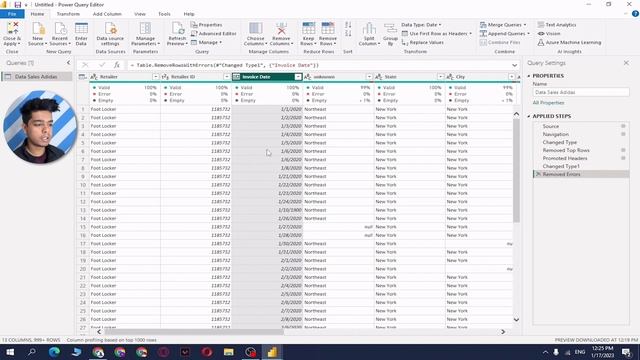Collapse the Queries pane
640x360 pixels.
point(69,63)
